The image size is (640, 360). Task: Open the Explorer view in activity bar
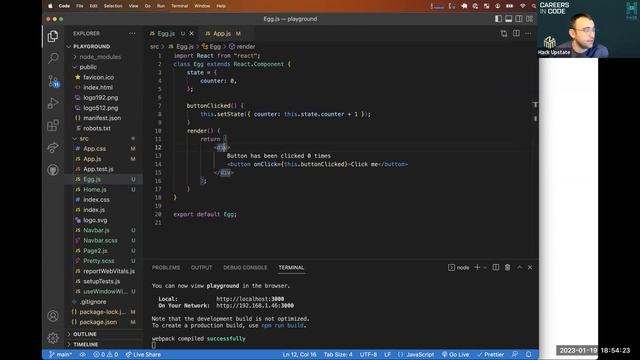point(53,36)
